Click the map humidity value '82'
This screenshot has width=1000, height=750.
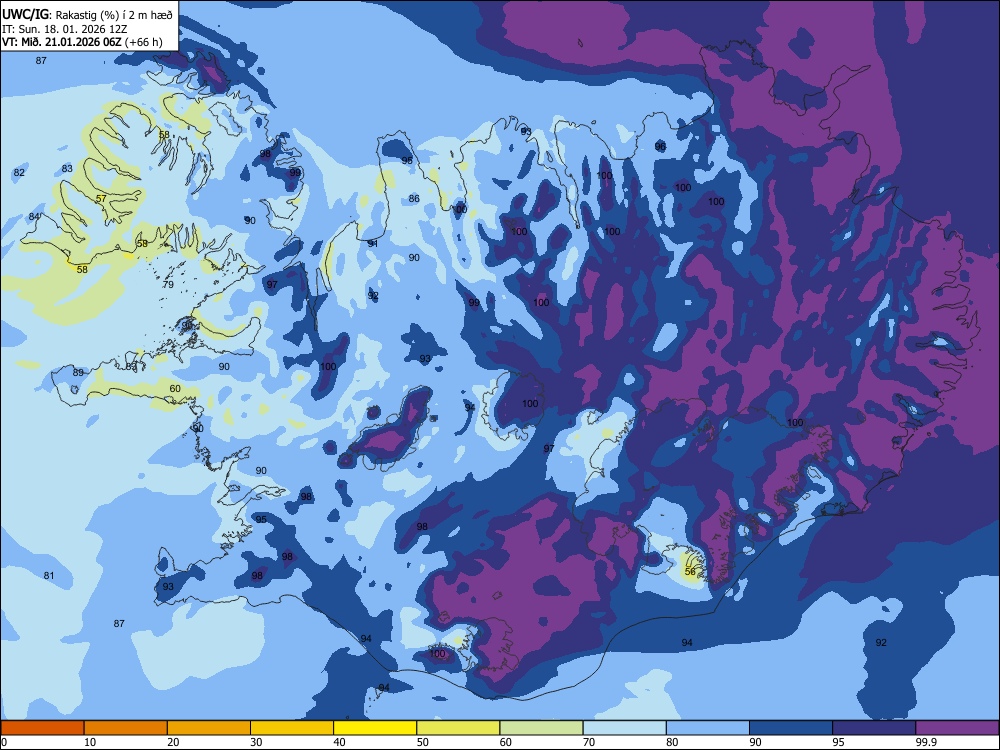pos(19,173)
